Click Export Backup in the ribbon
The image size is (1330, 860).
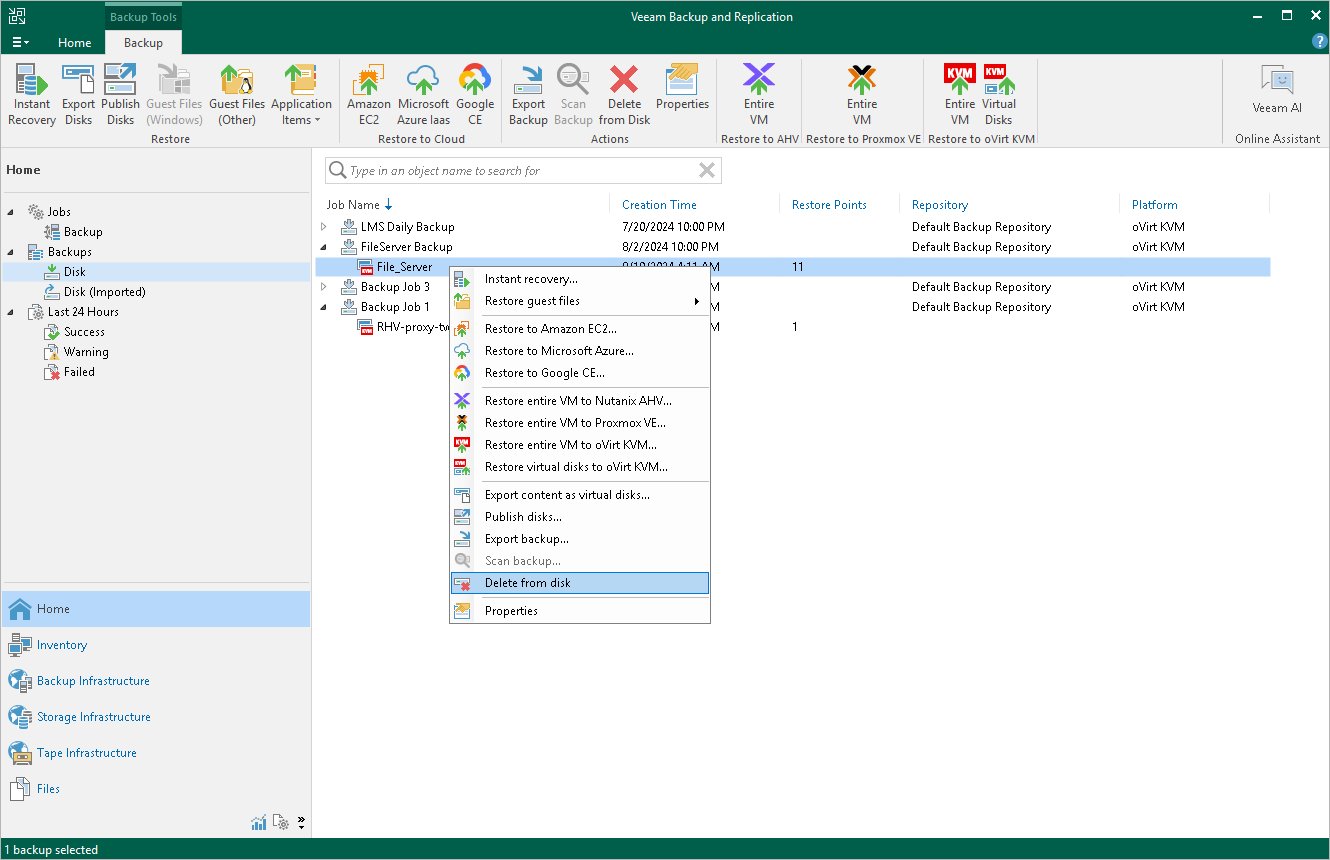click(x=528, y=95)
